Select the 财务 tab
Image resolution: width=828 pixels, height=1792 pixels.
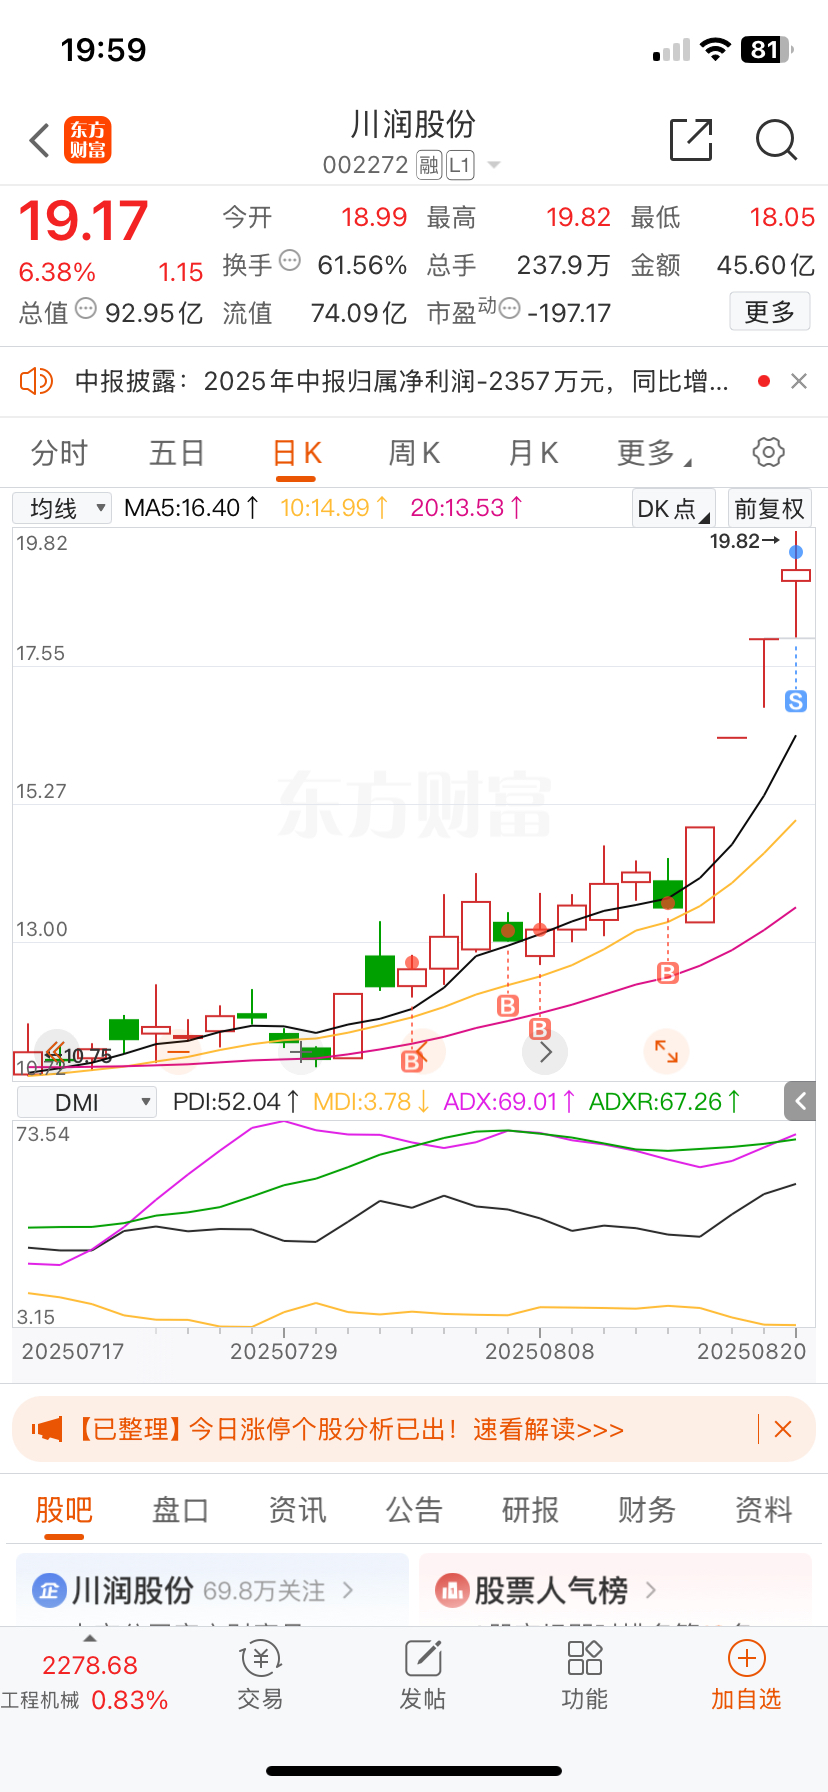[x=647, y=1510]
